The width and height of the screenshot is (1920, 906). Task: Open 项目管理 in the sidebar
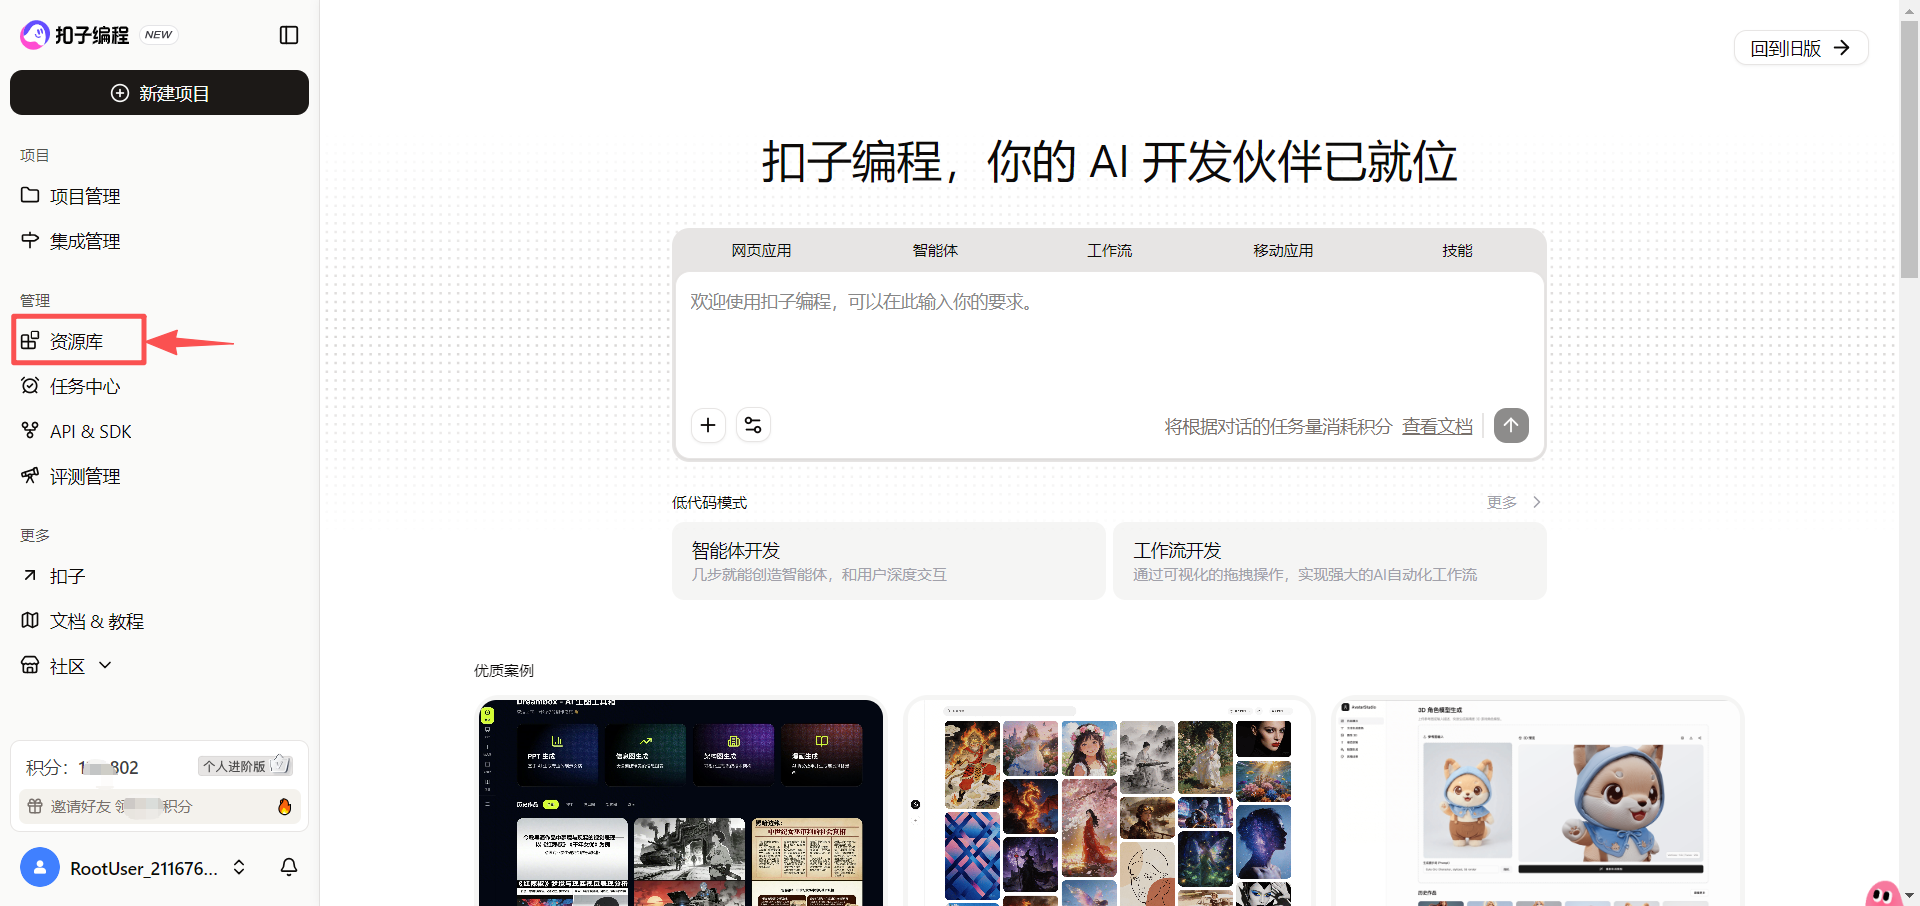point(85,196)
